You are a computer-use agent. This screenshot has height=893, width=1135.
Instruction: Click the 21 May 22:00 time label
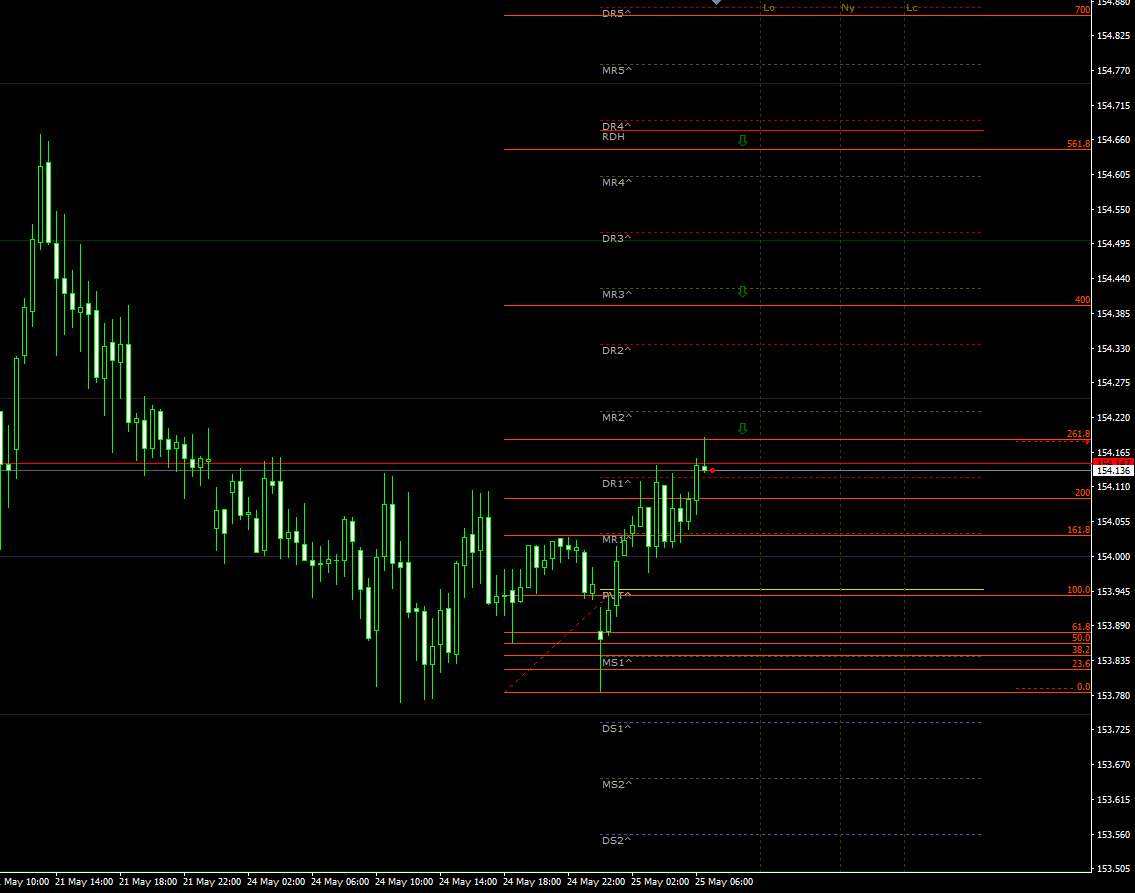[x=212, y=882]
